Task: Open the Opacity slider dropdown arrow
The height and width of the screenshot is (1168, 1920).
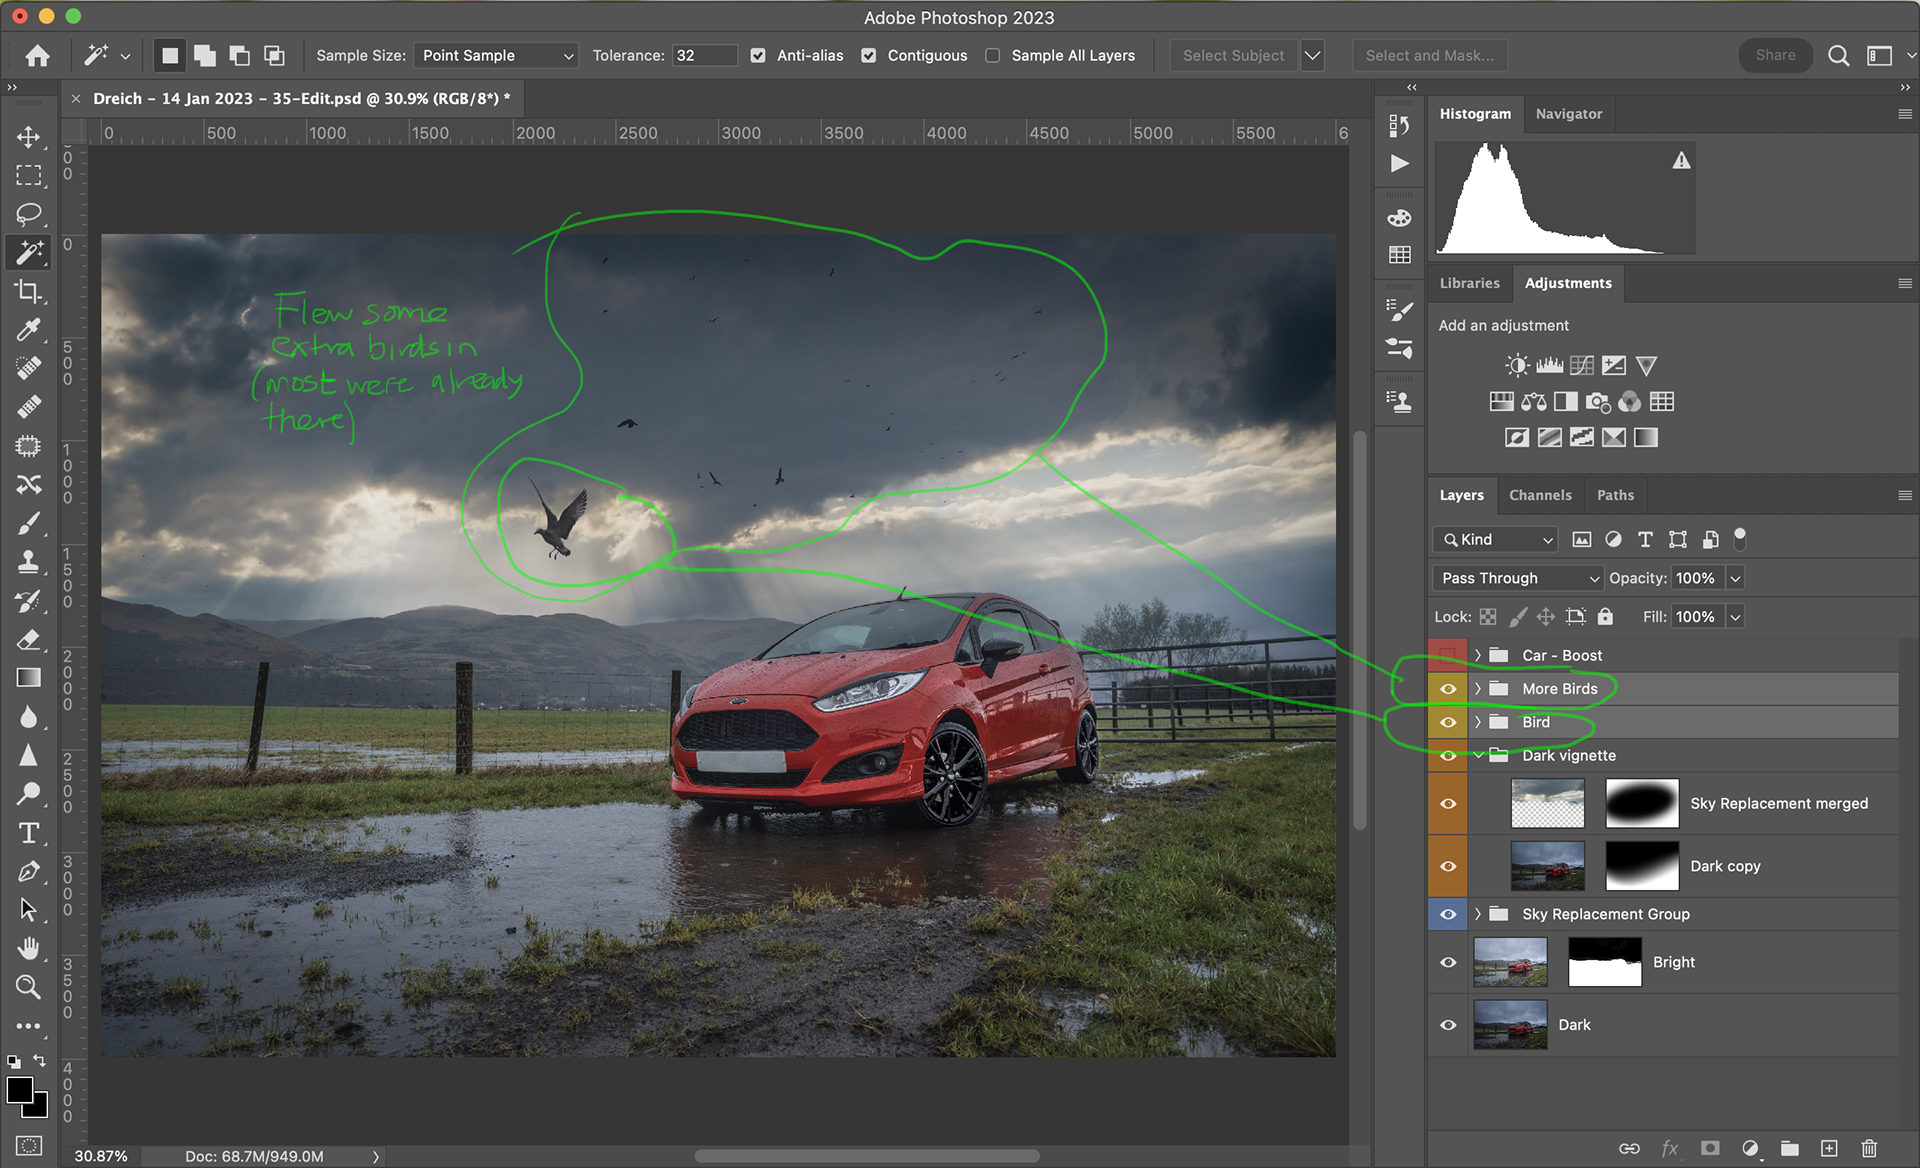Action: [x=1736, y=578]
